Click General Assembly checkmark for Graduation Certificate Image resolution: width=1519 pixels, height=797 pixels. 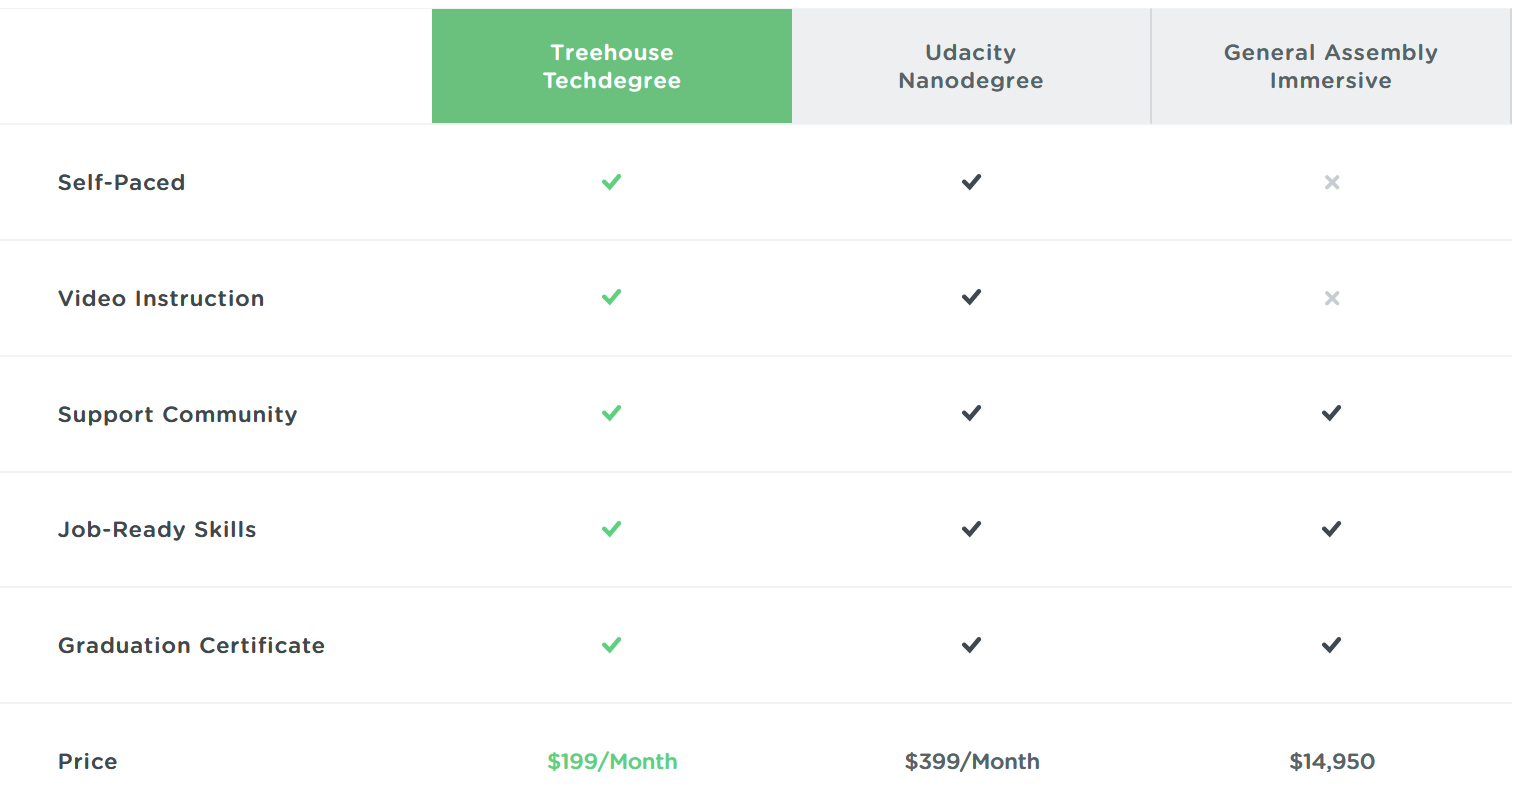coord(1331,645)
